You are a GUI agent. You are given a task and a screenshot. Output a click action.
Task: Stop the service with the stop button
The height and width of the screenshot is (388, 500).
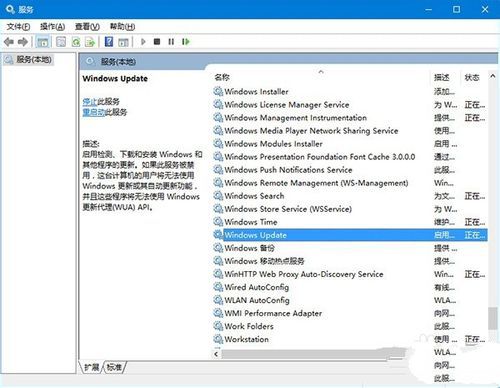coord(157,42)
